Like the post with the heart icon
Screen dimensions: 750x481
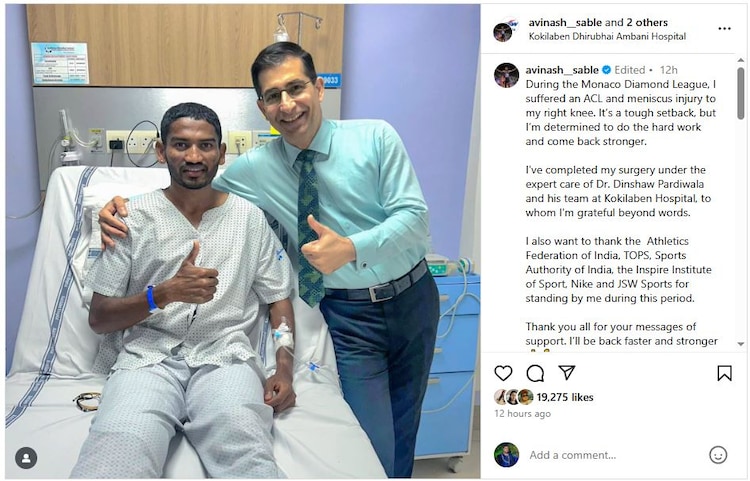[x=503, y=373]
